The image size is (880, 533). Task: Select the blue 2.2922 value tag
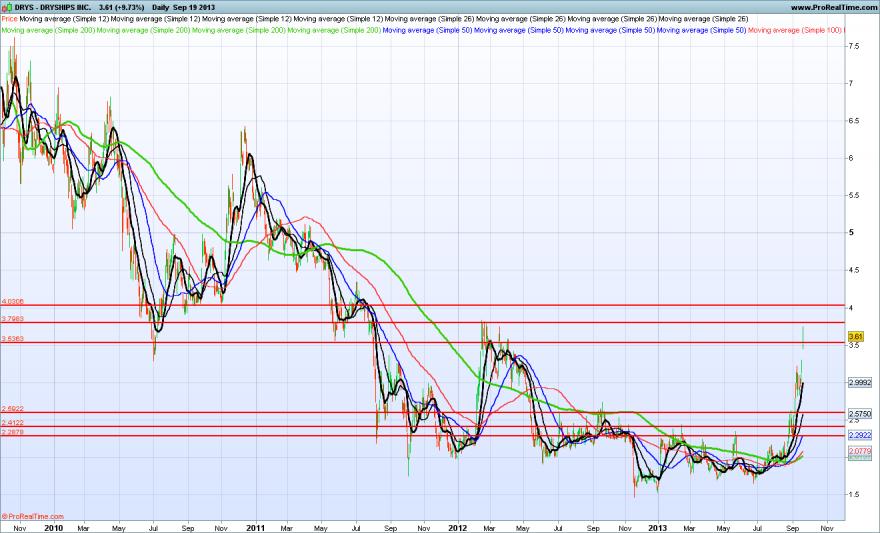tap(860, 435)
